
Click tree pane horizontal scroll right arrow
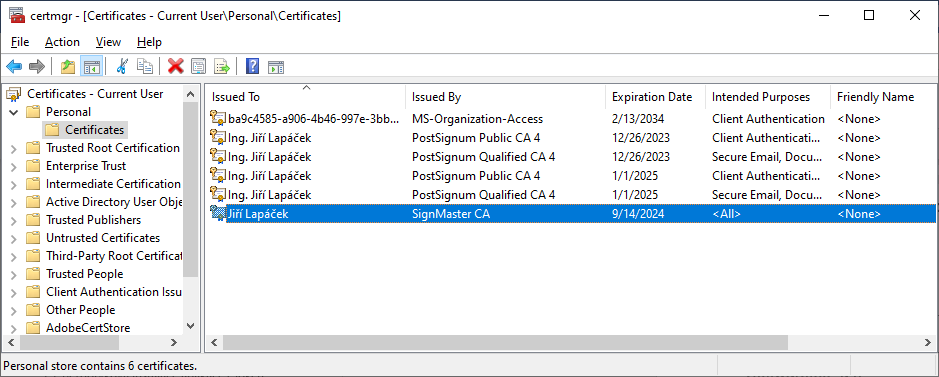tap(174, 342)
